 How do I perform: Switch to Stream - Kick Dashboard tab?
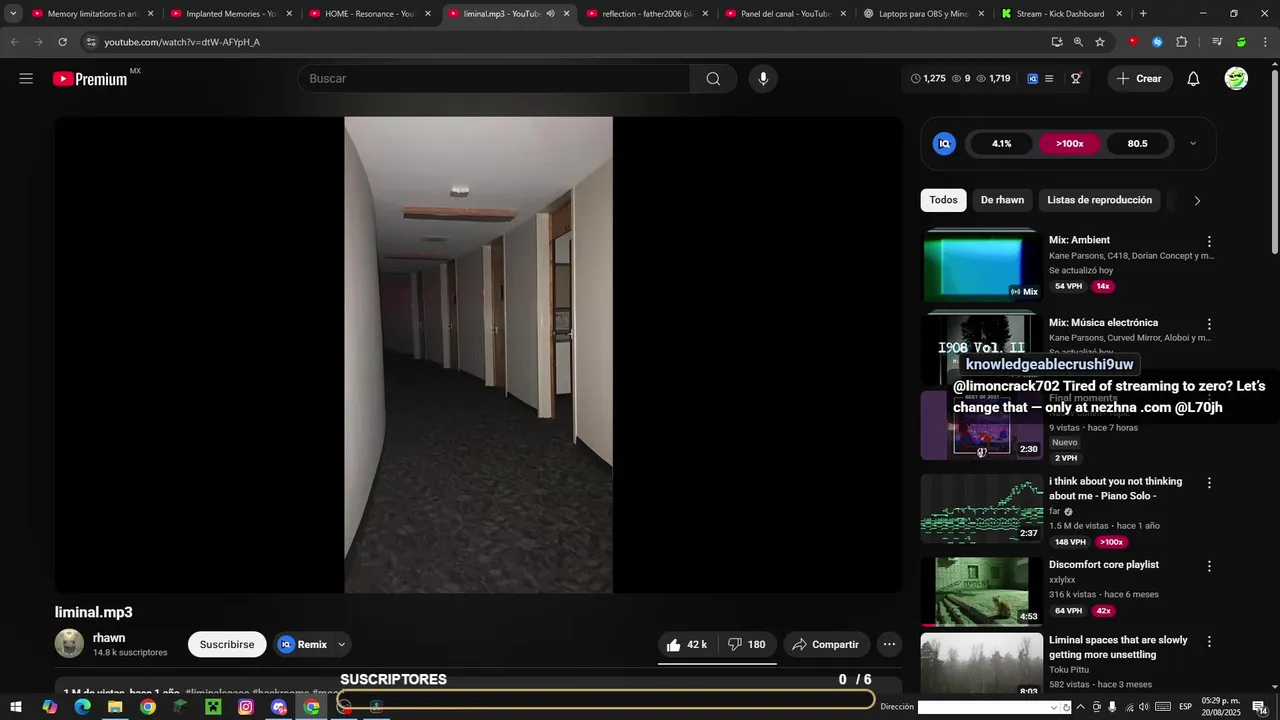[1061, 14]
